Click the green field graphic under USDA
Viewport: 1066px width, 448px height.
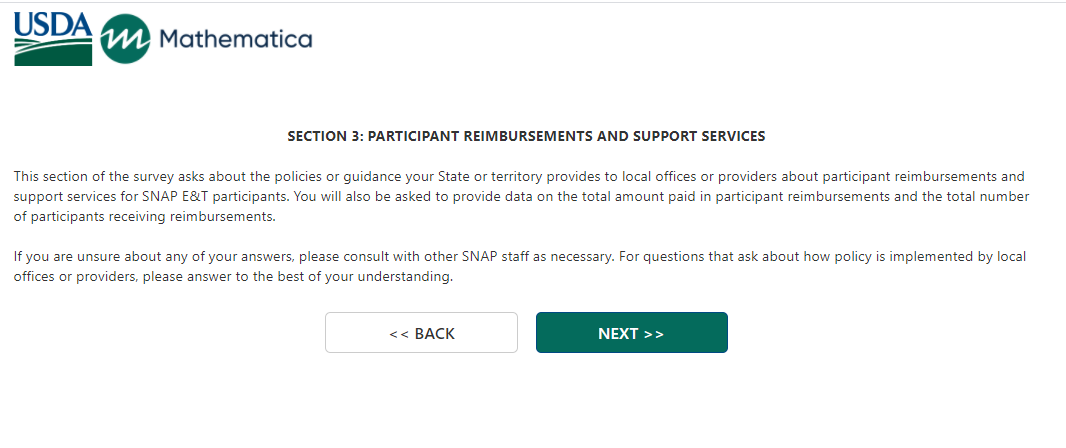click(53, 54)
